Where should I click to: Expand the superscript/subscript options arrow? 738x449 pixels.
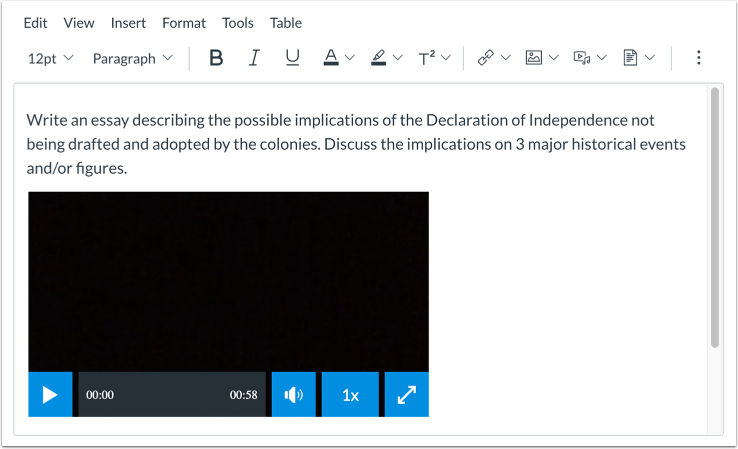[446, 58]
